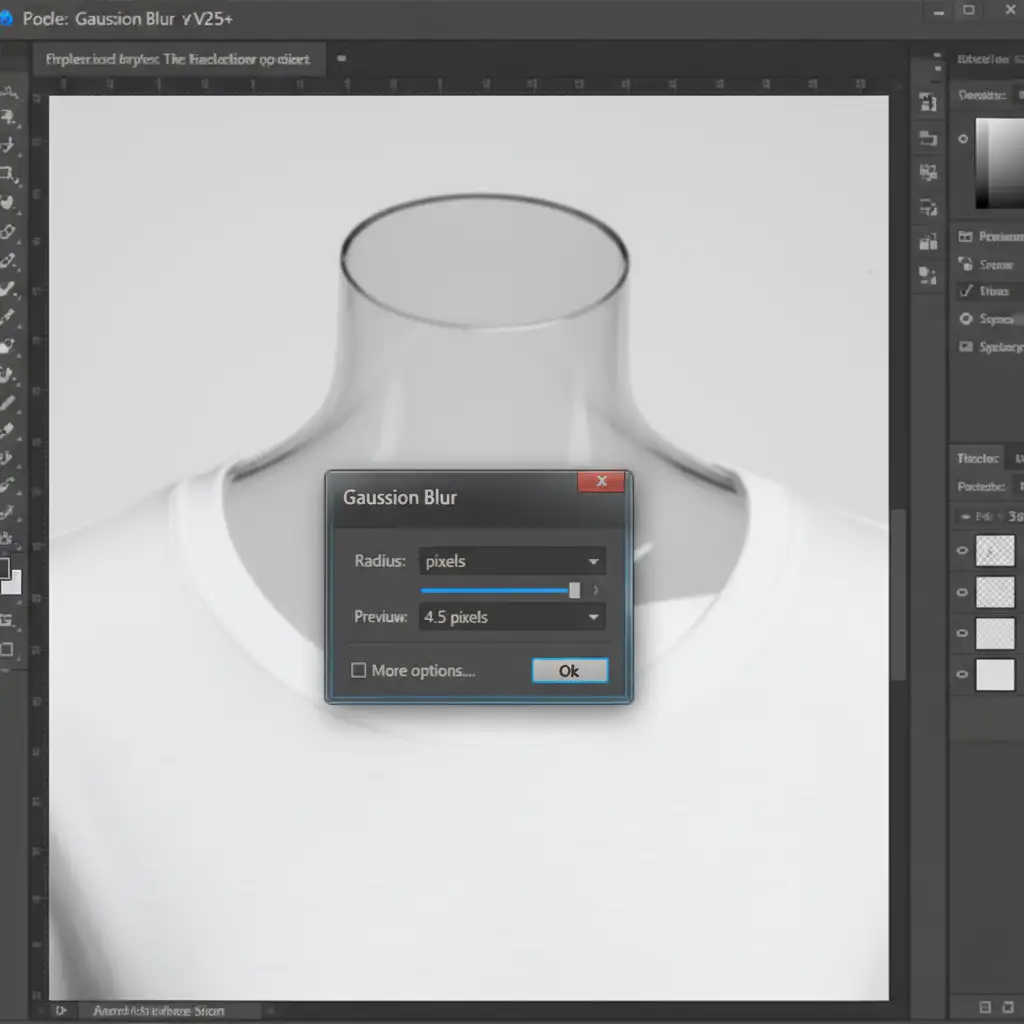Image resolution: width=1024 pixels, height=1024 pixels.
Task: Switch to the open document tab
Action: click(x=178, y=59)
